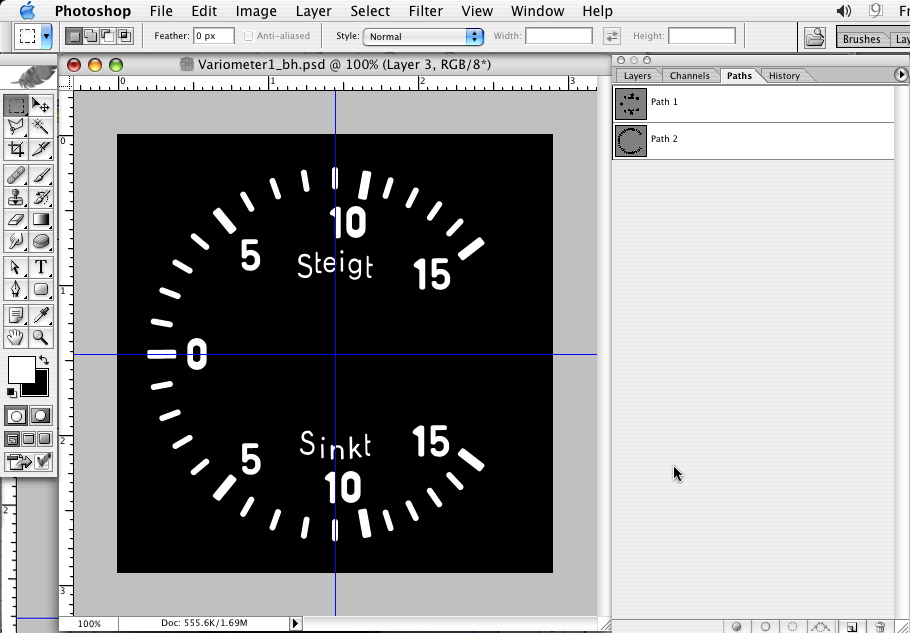Switch to the Channels tab
This screenshot has width=910, height=633.
click(689, 76)
